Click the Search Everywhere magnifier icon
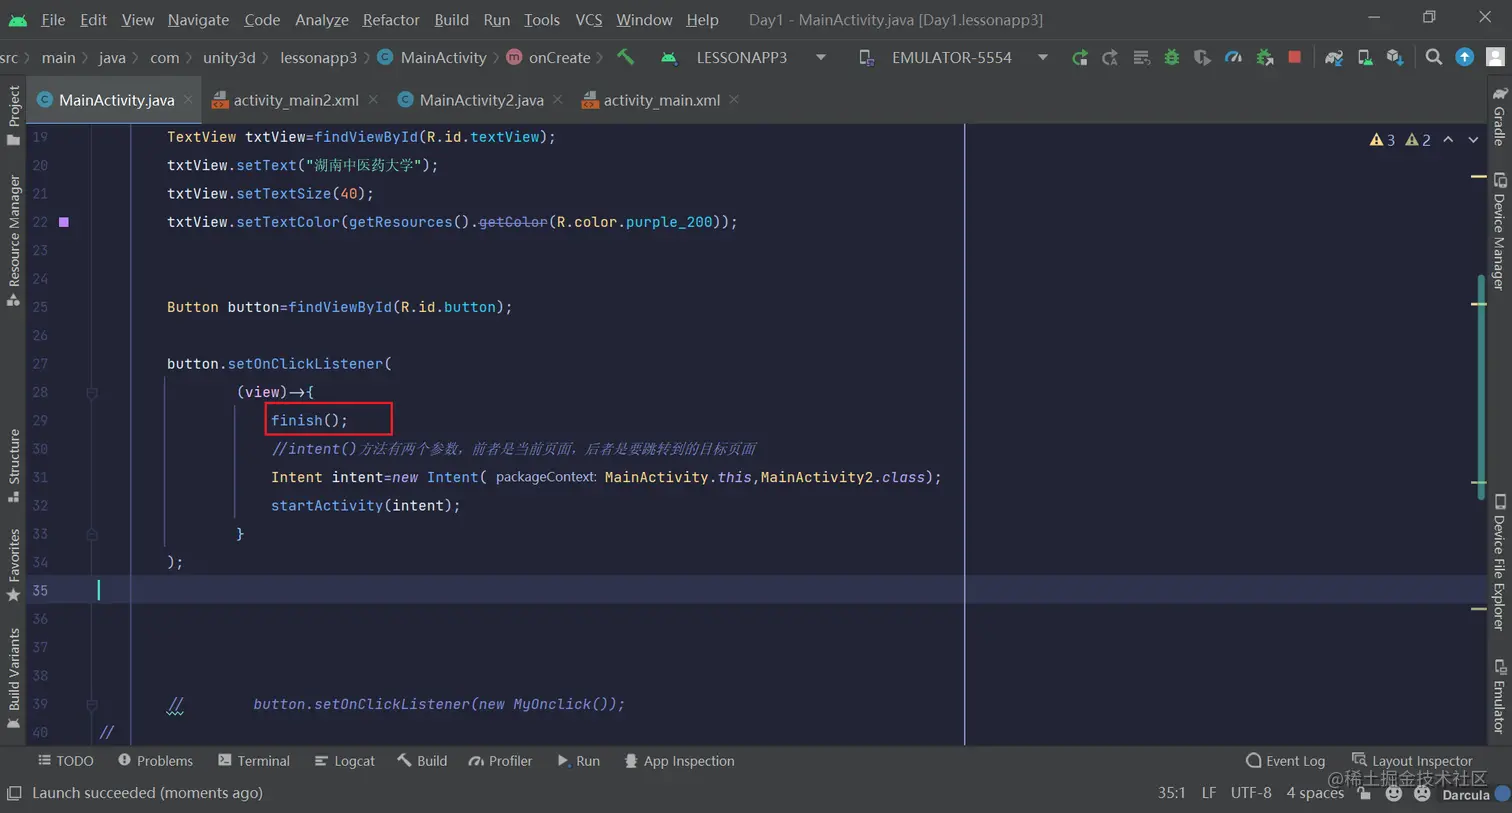1512x813 pixels. pyautogui.click(x=1434, y=57)
